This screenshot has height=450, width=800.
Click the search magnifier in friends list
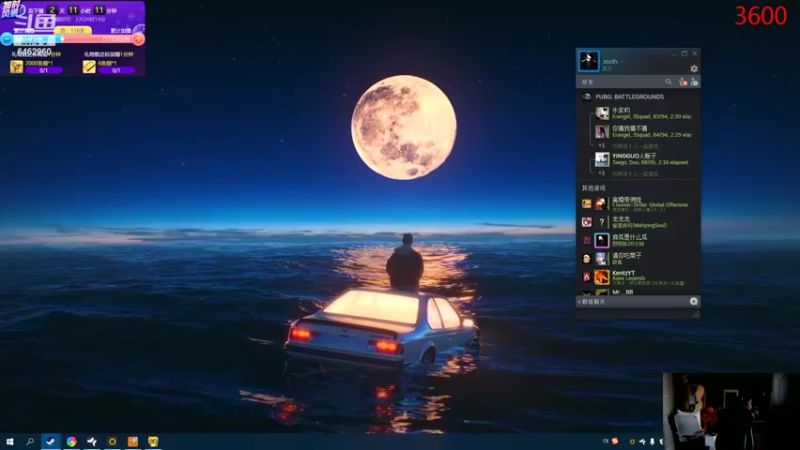668,82
